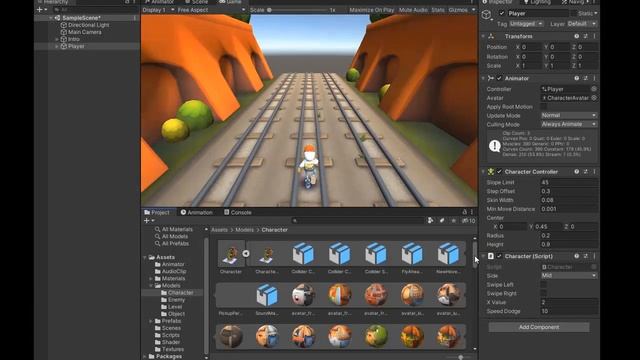Adjust Game view Scale slider
640x360 pixels.
pos(298,10)
